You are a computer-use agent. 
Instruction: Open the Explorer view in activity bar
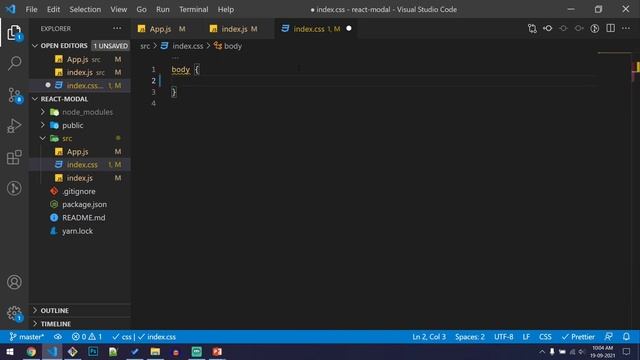point(14,32)
